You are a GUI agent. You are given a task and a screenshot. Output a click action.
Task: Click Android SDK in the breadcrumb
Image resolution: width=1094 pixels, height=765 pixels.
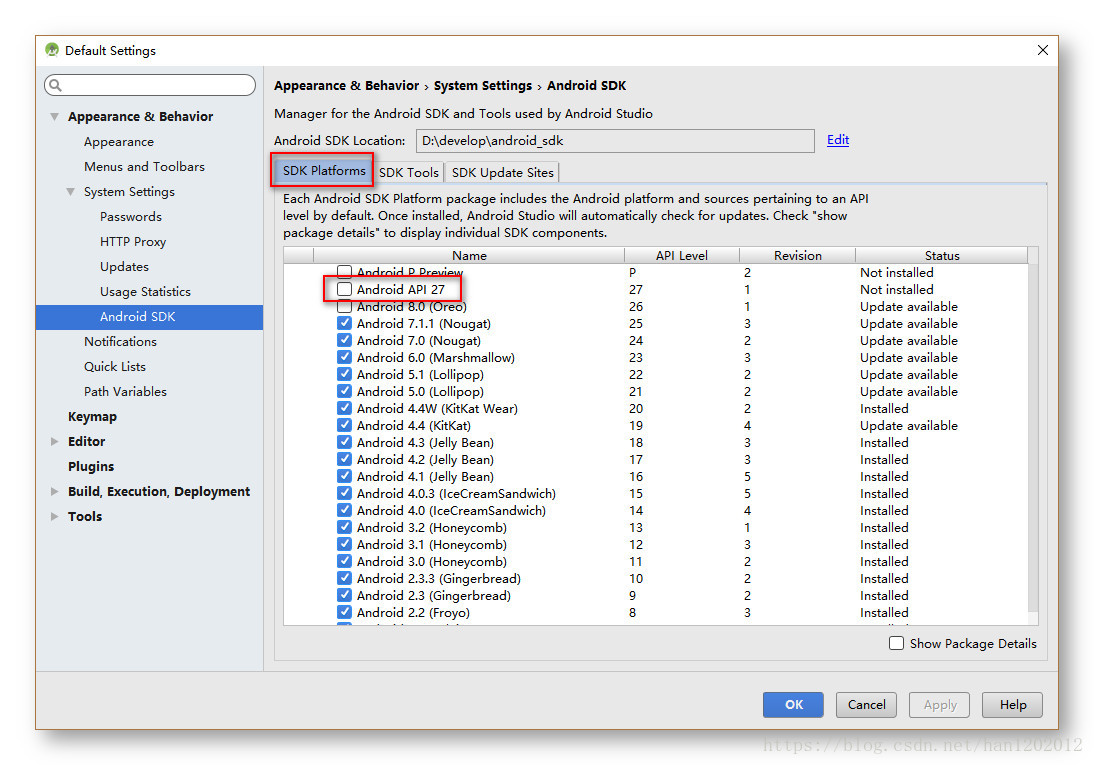pos(586,86)
